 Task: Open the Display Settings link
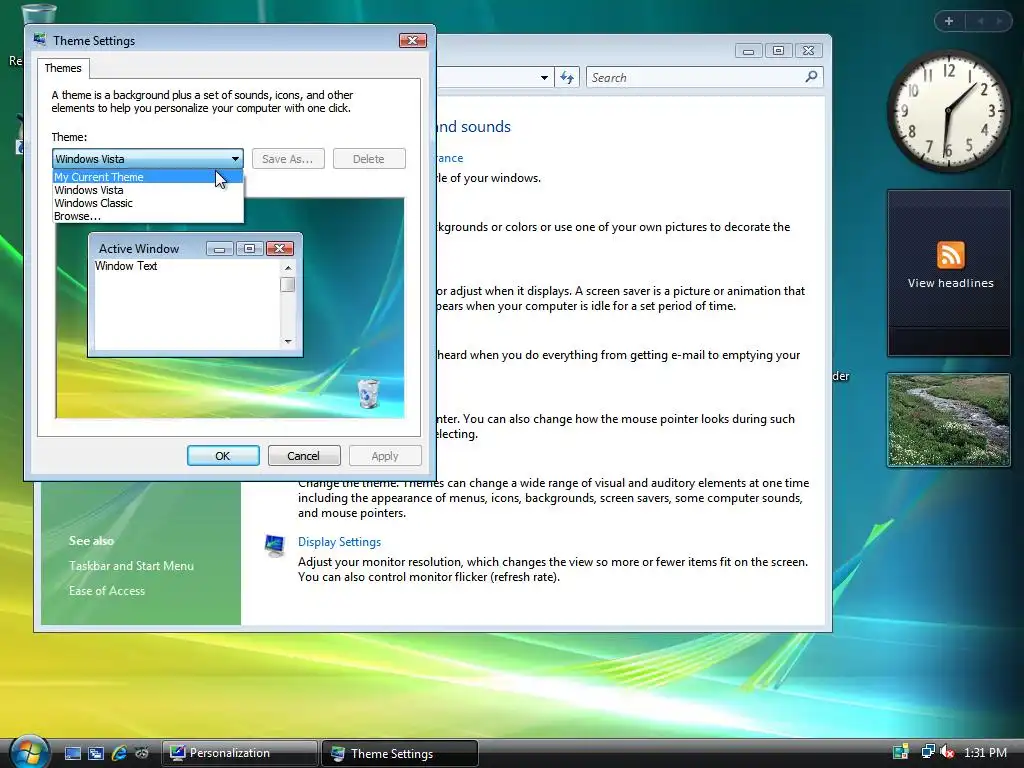(340, 542)
